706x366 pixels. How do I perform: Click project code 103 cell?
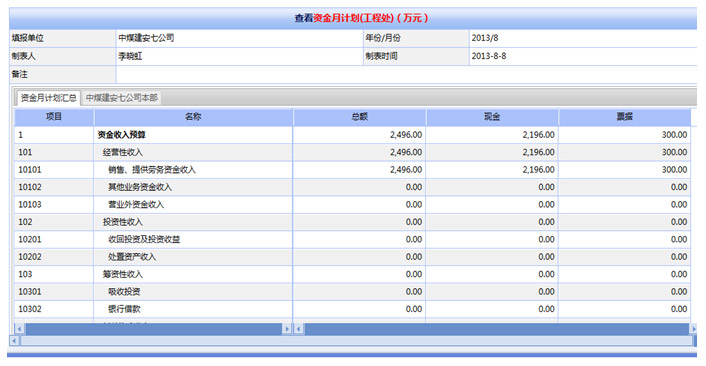[54, 274]
